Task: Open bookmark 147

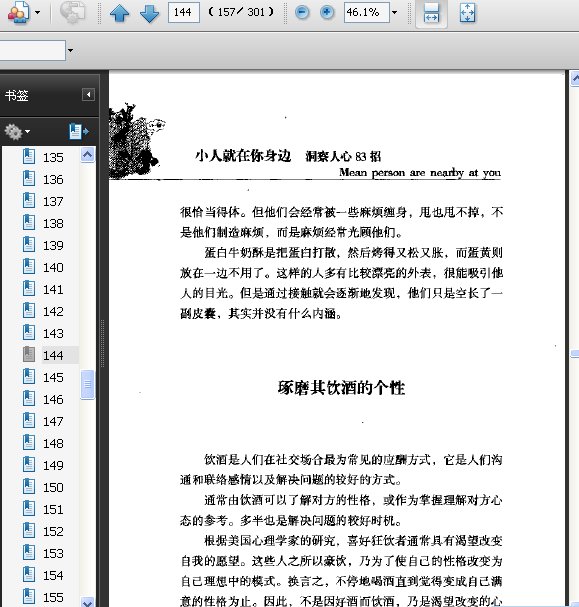Action: pyautogui.click(x=53, y=421)
